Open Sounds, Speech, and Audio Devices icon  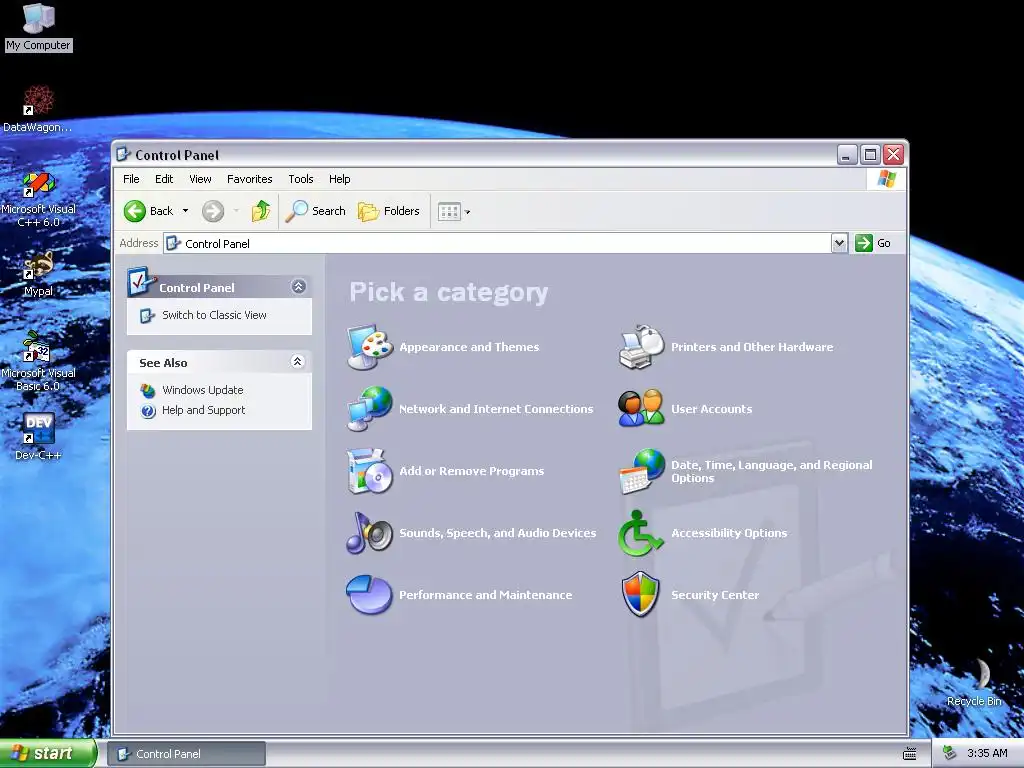[370, 533]
